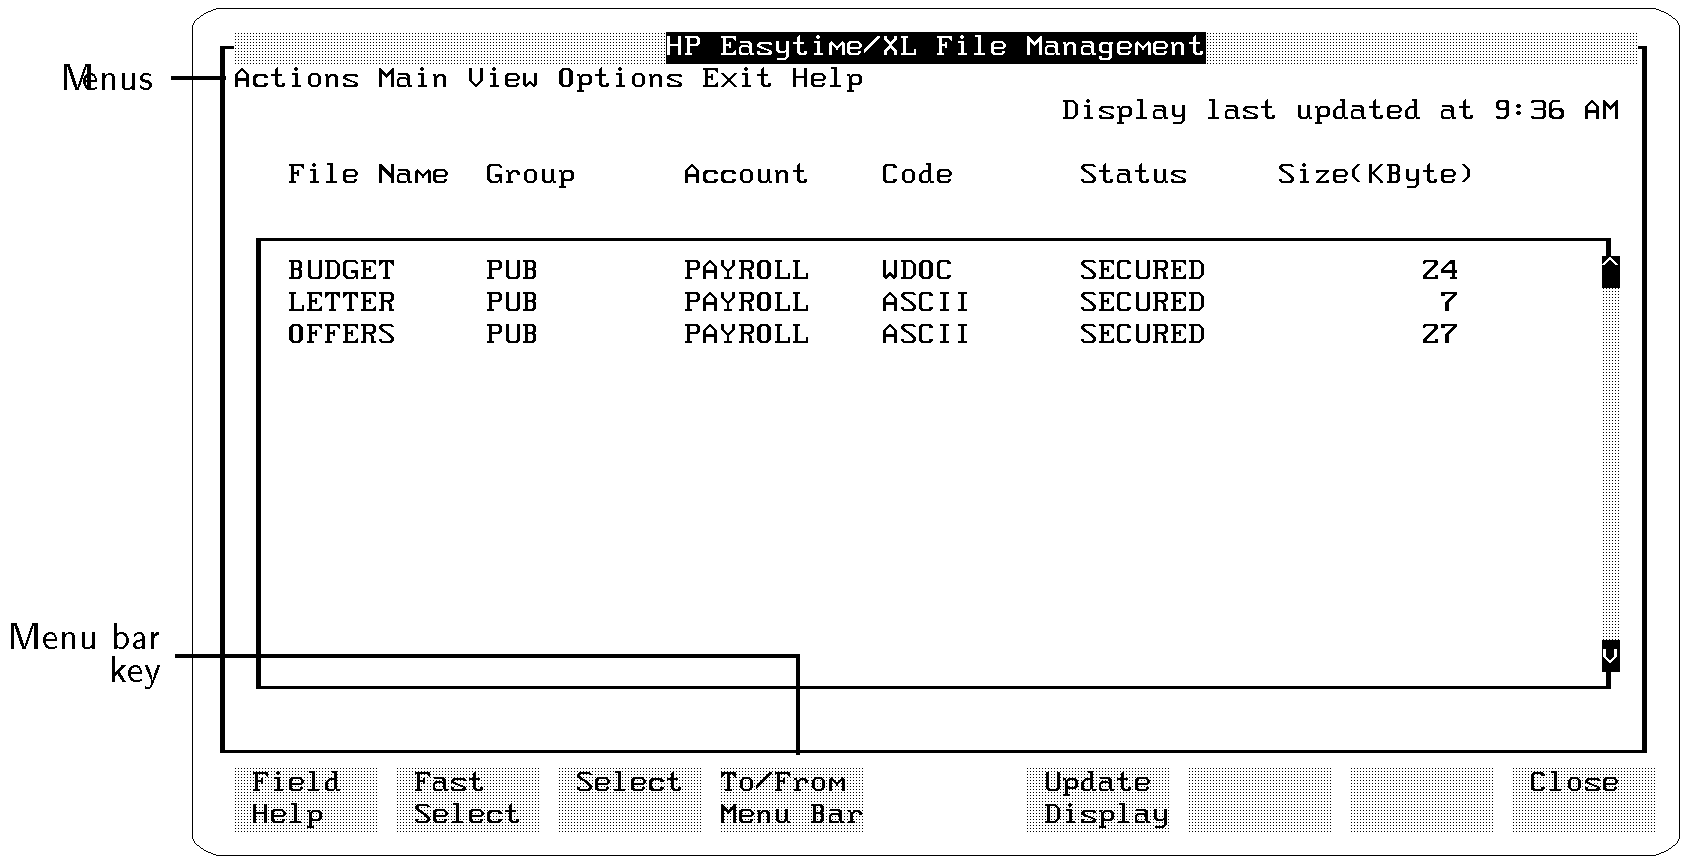Open the Actions menu

[x=296, y=79]
